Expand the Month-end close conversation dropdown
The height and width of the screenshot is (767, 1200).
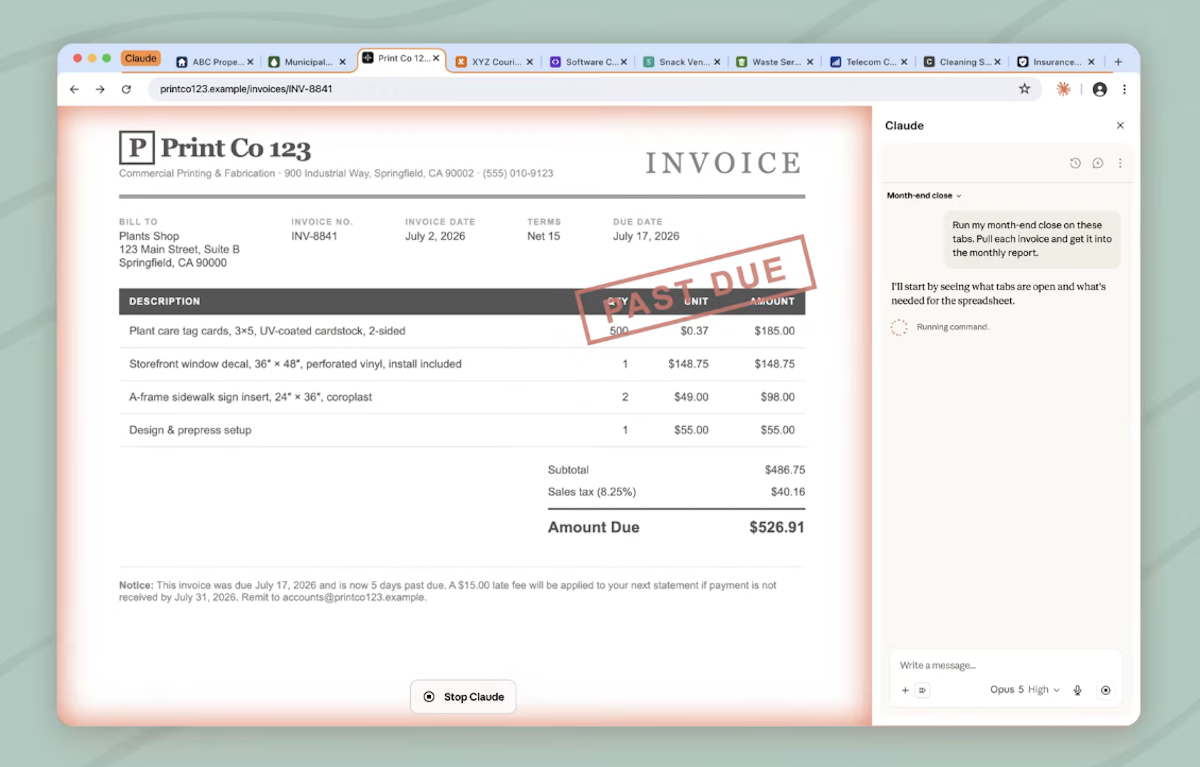click(924, 196)
